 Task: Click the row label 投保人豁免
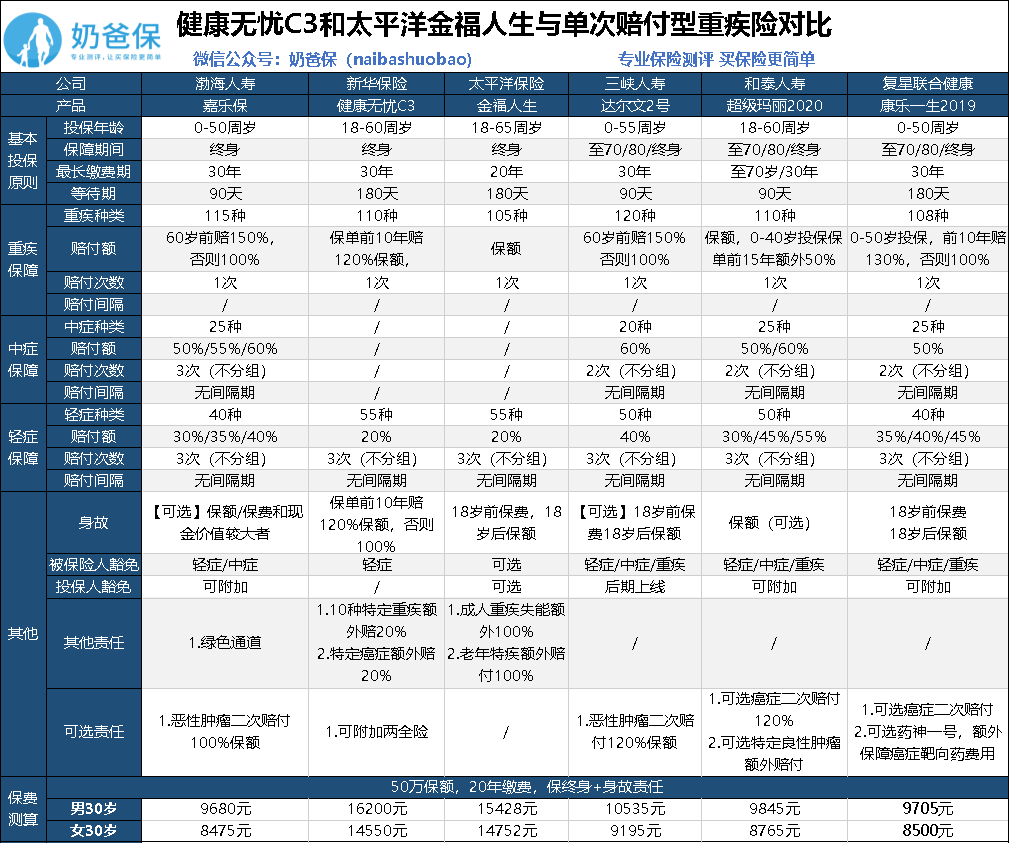(93, 587)
